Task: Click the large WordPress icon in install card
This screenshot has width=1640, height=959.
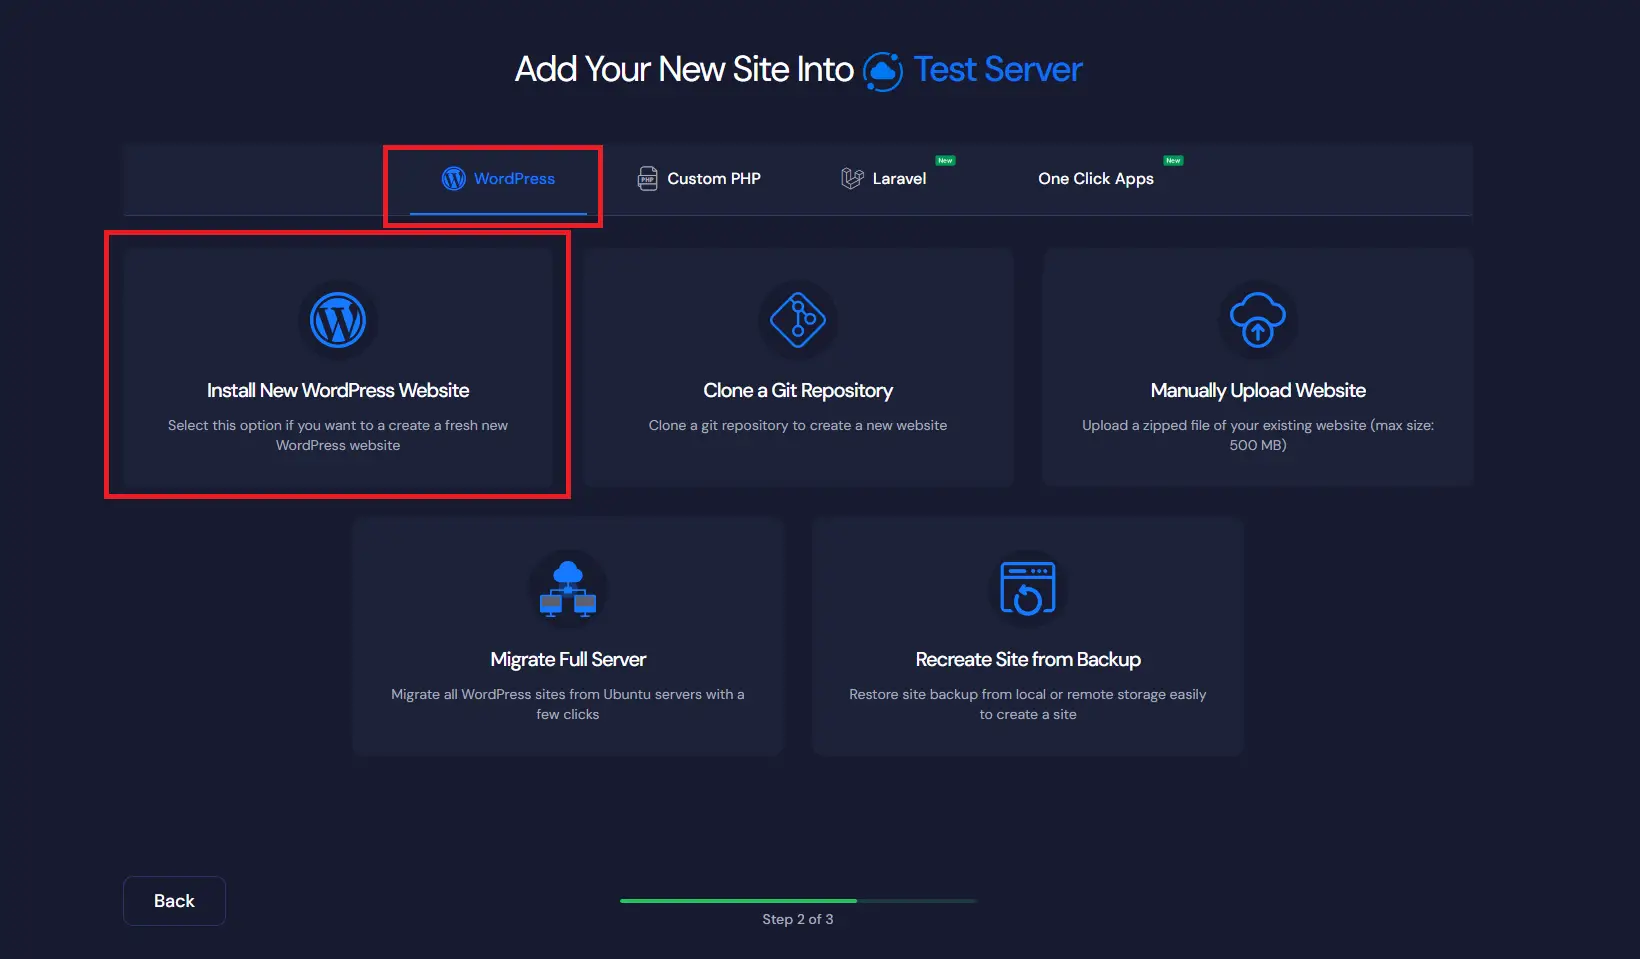Action: pyautogui.click(x=338, y=320)
